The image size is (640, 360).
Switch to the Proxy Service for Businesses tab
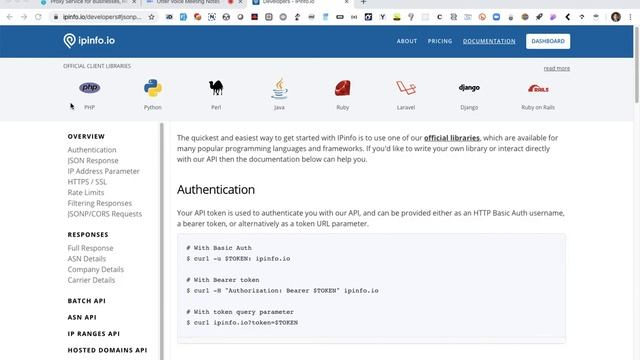88,2
